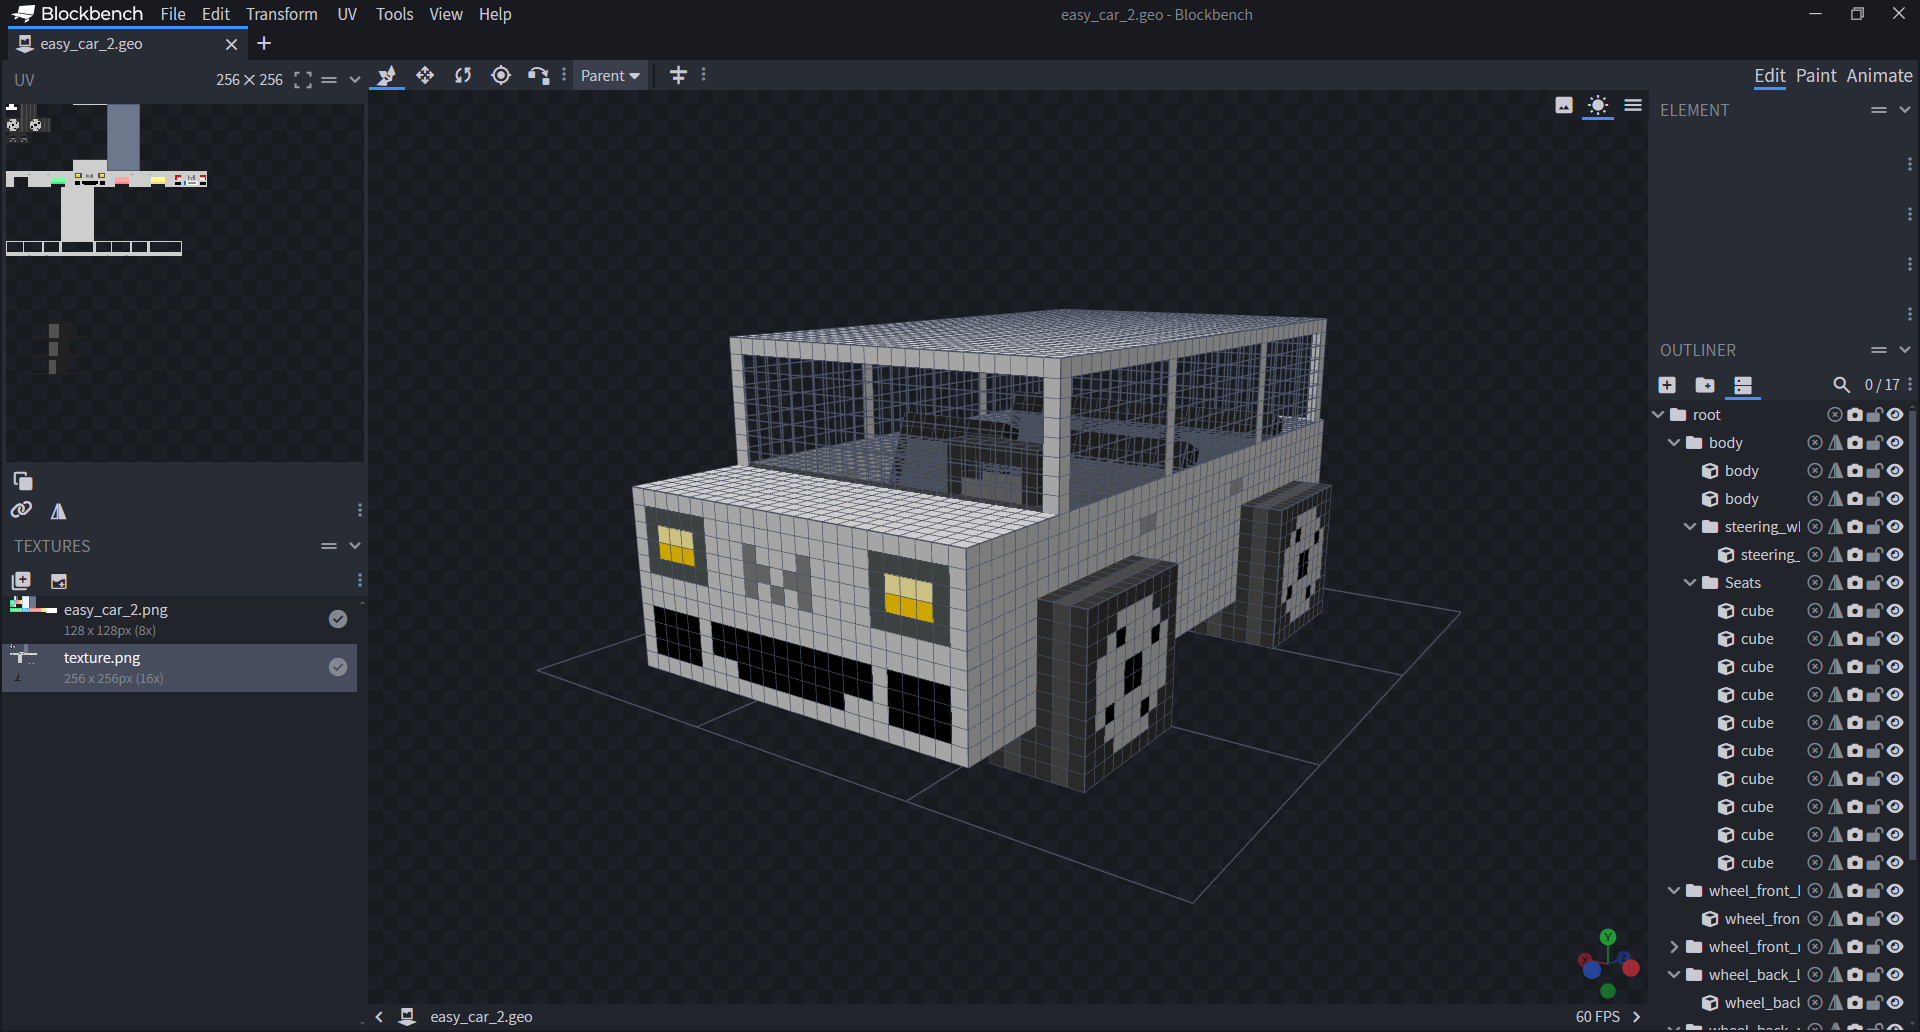Viewport: 1920px width, 1032px height.
Task: Click the Add Group folder icon
Action: pyautogui.click(x=1705, y=385)
